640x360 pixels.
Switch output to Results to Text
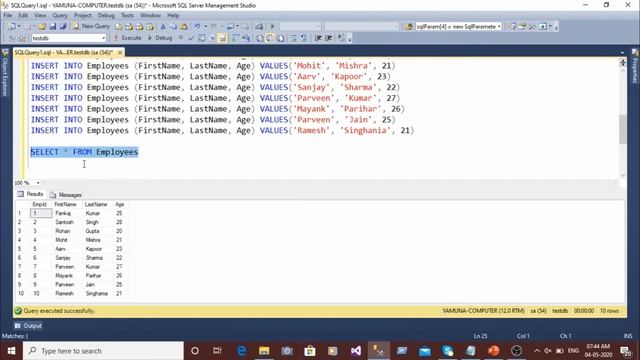(x=260, y=38)
